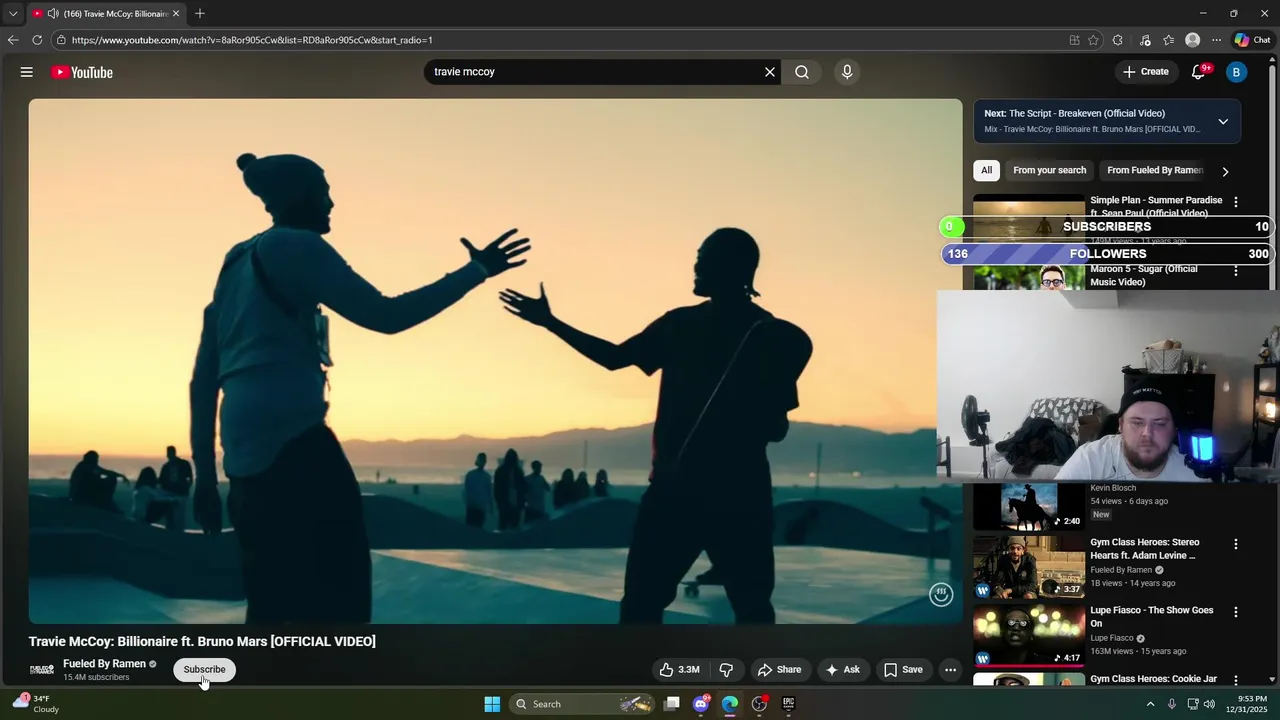
Task: Open the browser profile icon
Action: [x=1192, y=40]
